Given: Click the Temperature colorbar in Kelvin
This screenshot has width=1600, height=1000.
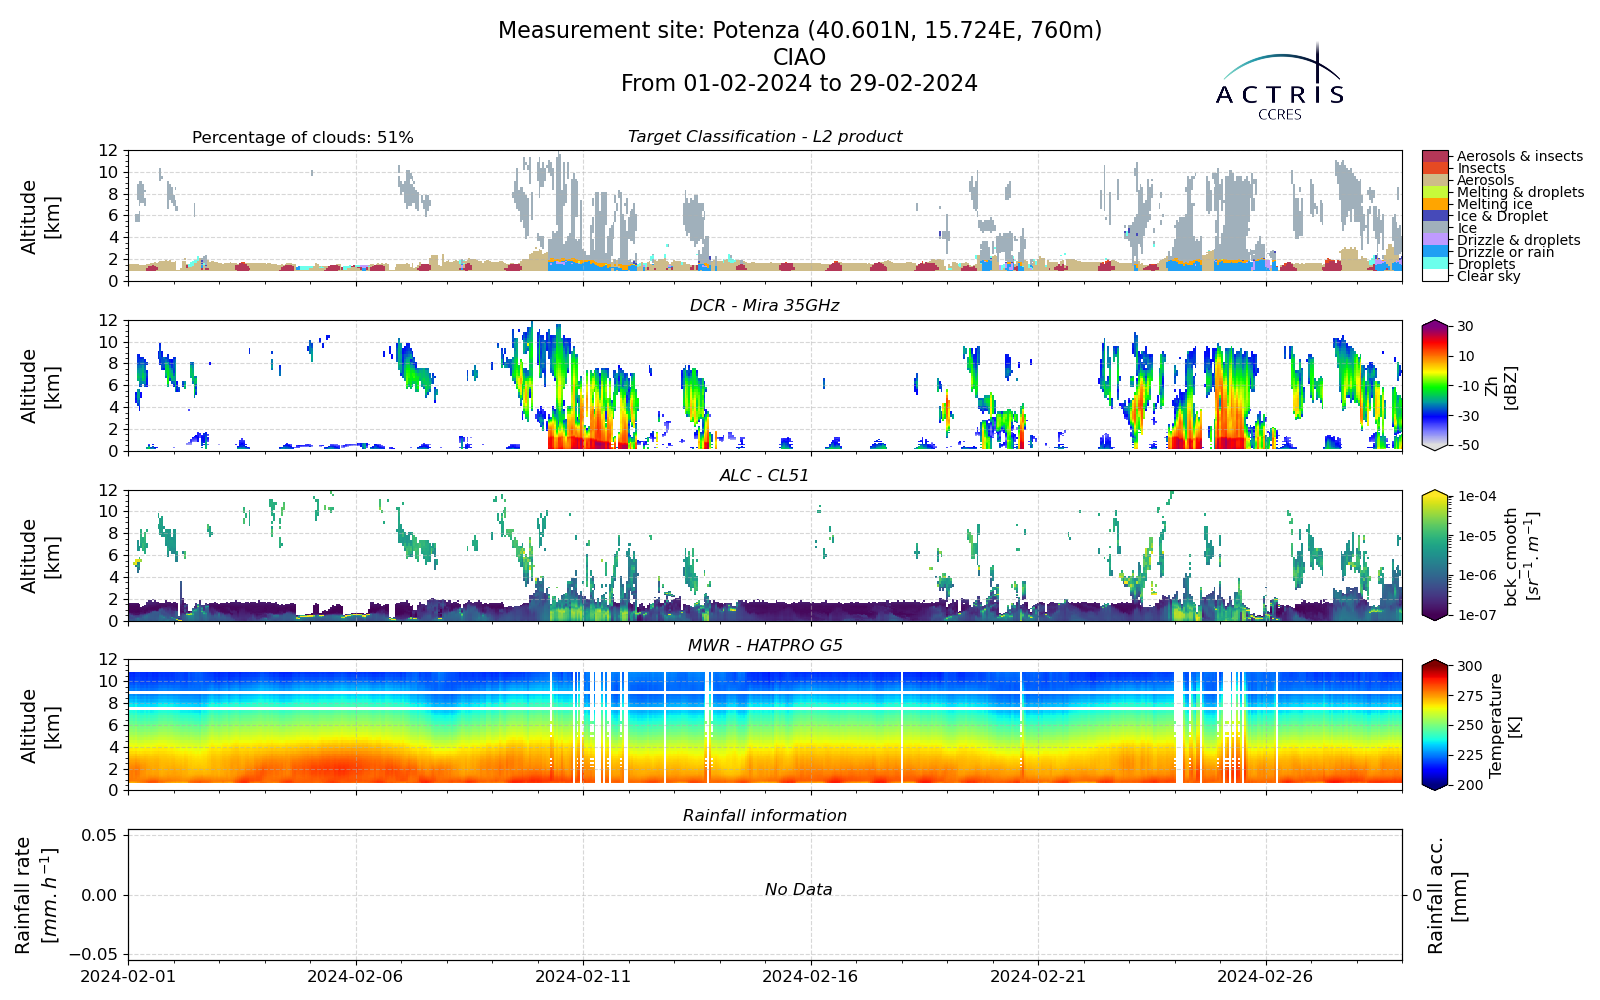Looking at the screenshot, I should [1434, 725].
